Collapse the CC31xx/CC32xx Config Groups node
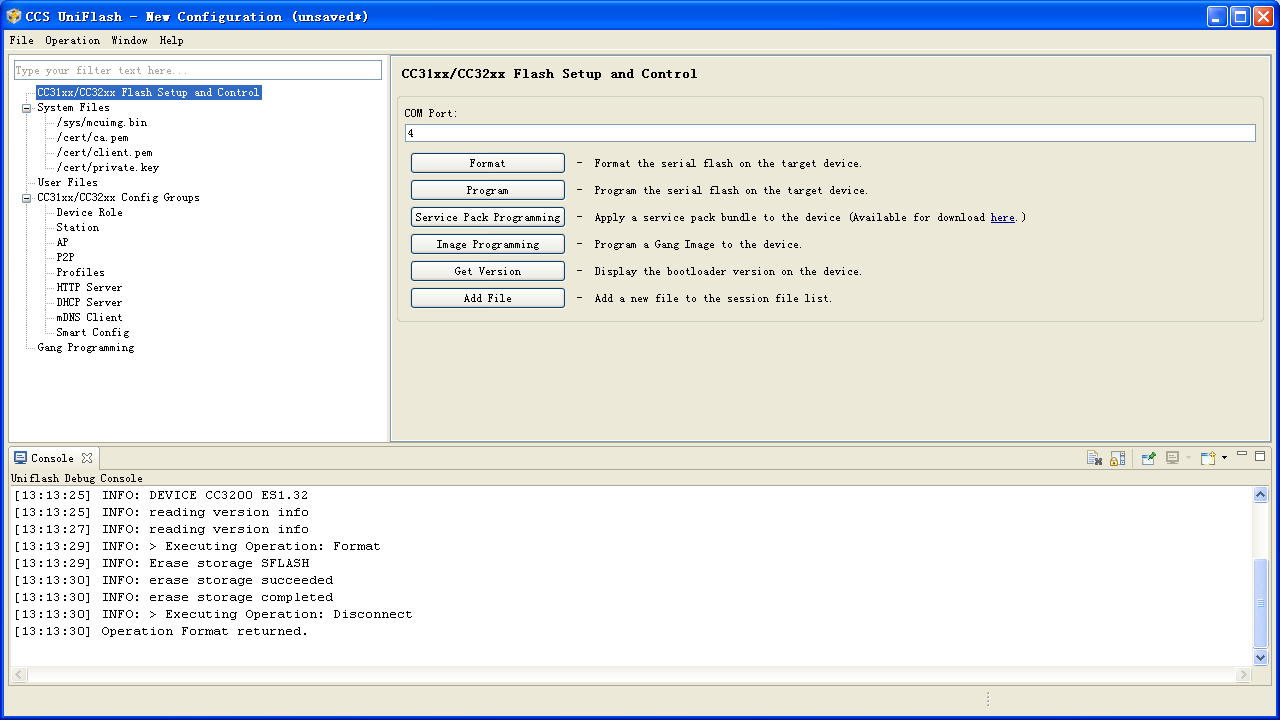The height and width of the screenshot is (720, 1280). 27,198
